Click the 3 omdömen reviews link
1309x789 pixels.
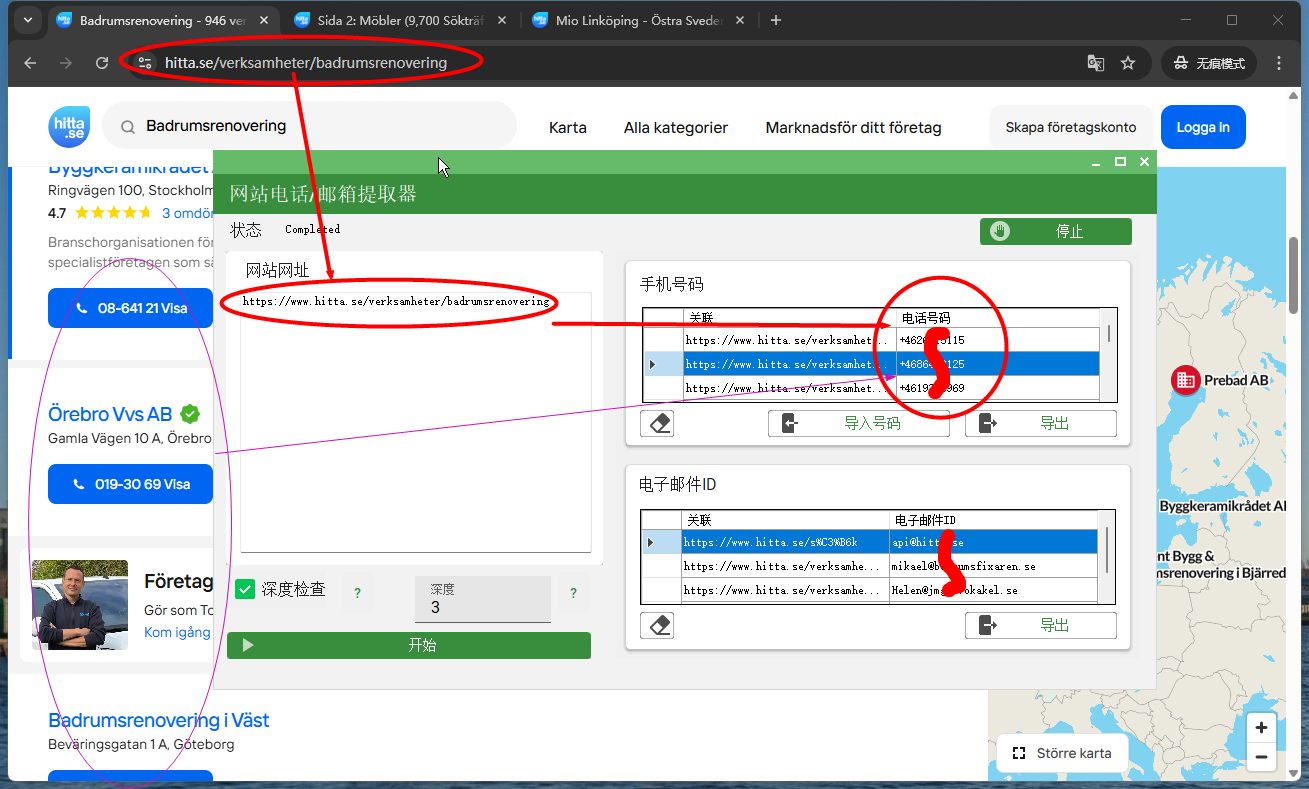point(188,213)
